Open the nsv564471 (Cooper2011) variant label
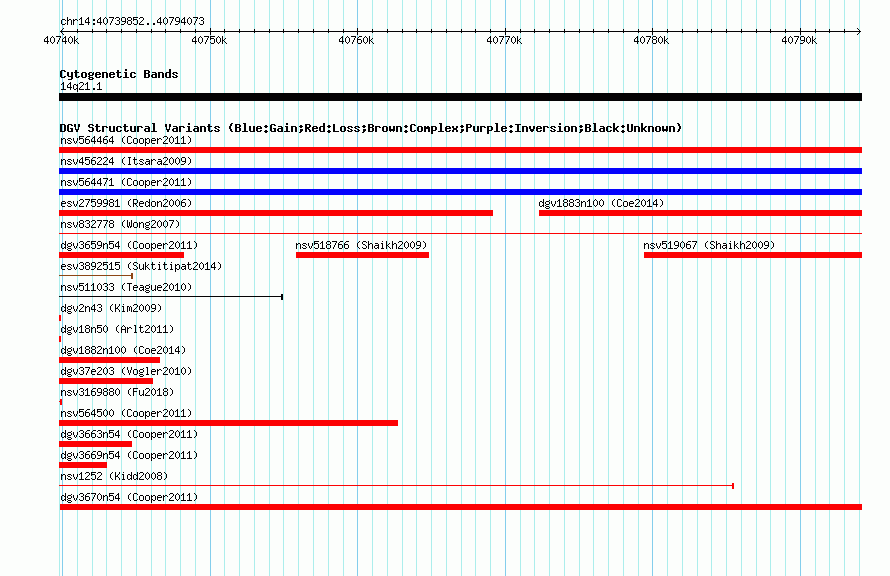 126,182
